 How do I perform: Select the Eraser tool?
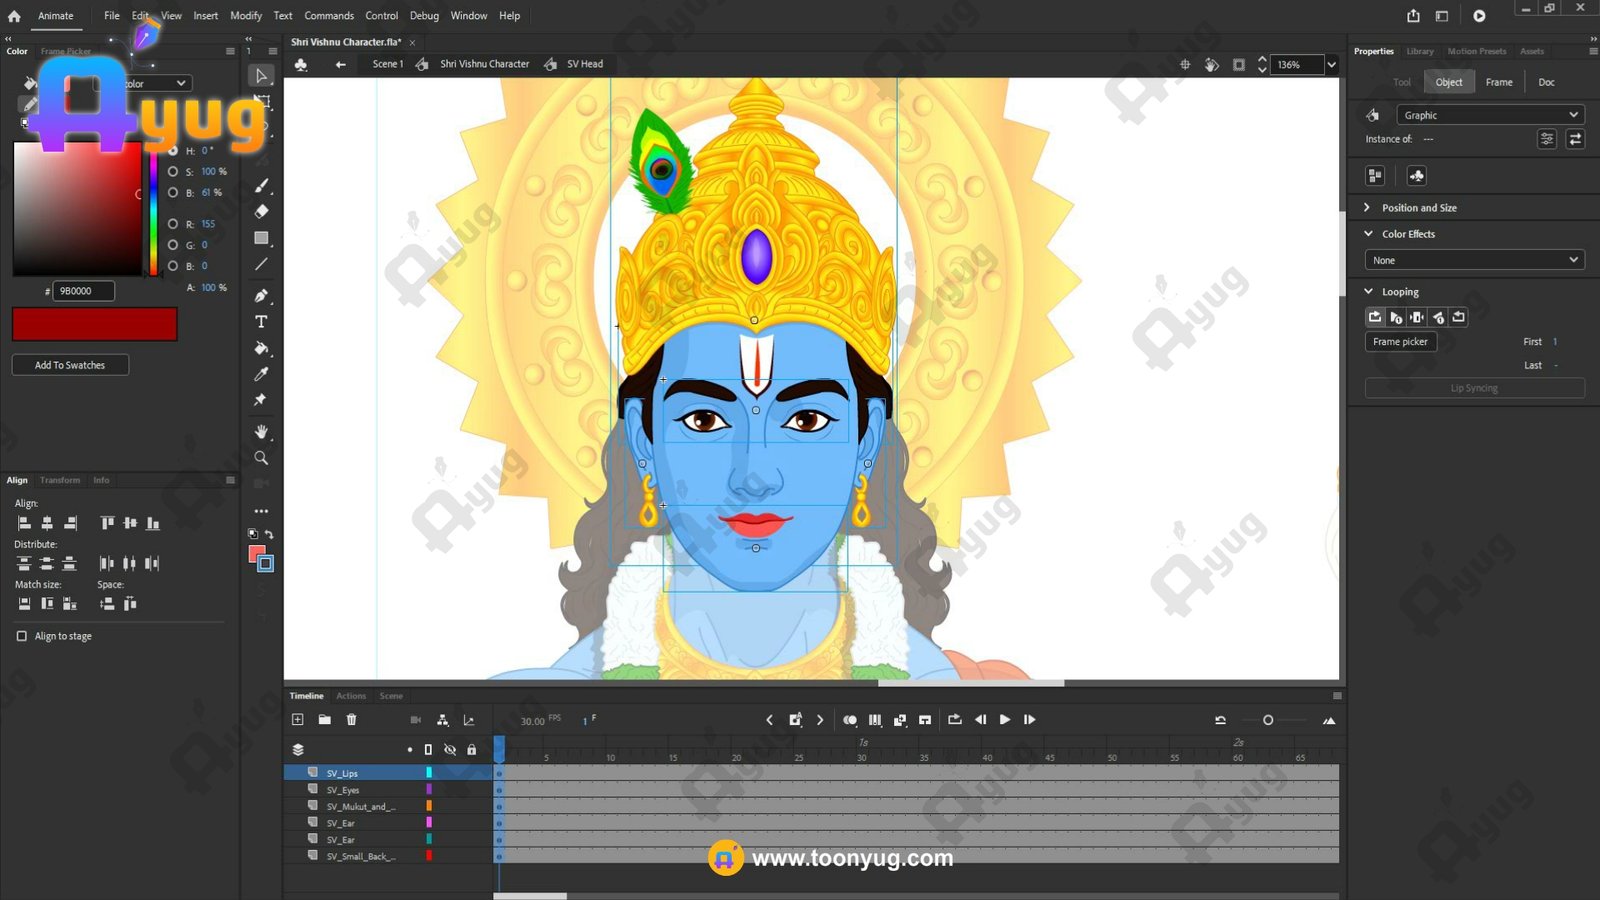pyautogui.click(x=261, y=211)
